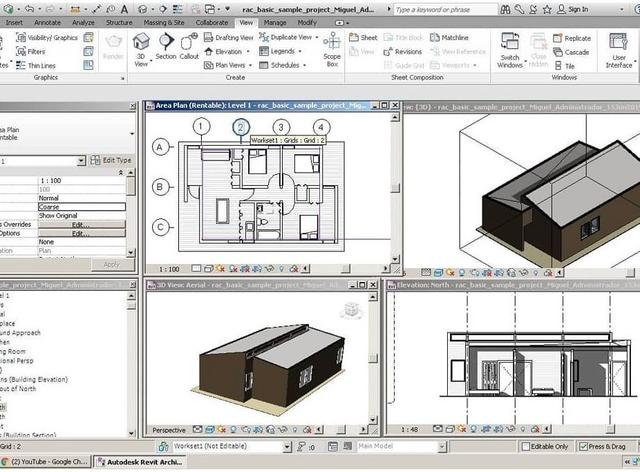Select grid bubble A in Area Plan
The height and width of the screenshot is (472, 640).
point(160,147)
